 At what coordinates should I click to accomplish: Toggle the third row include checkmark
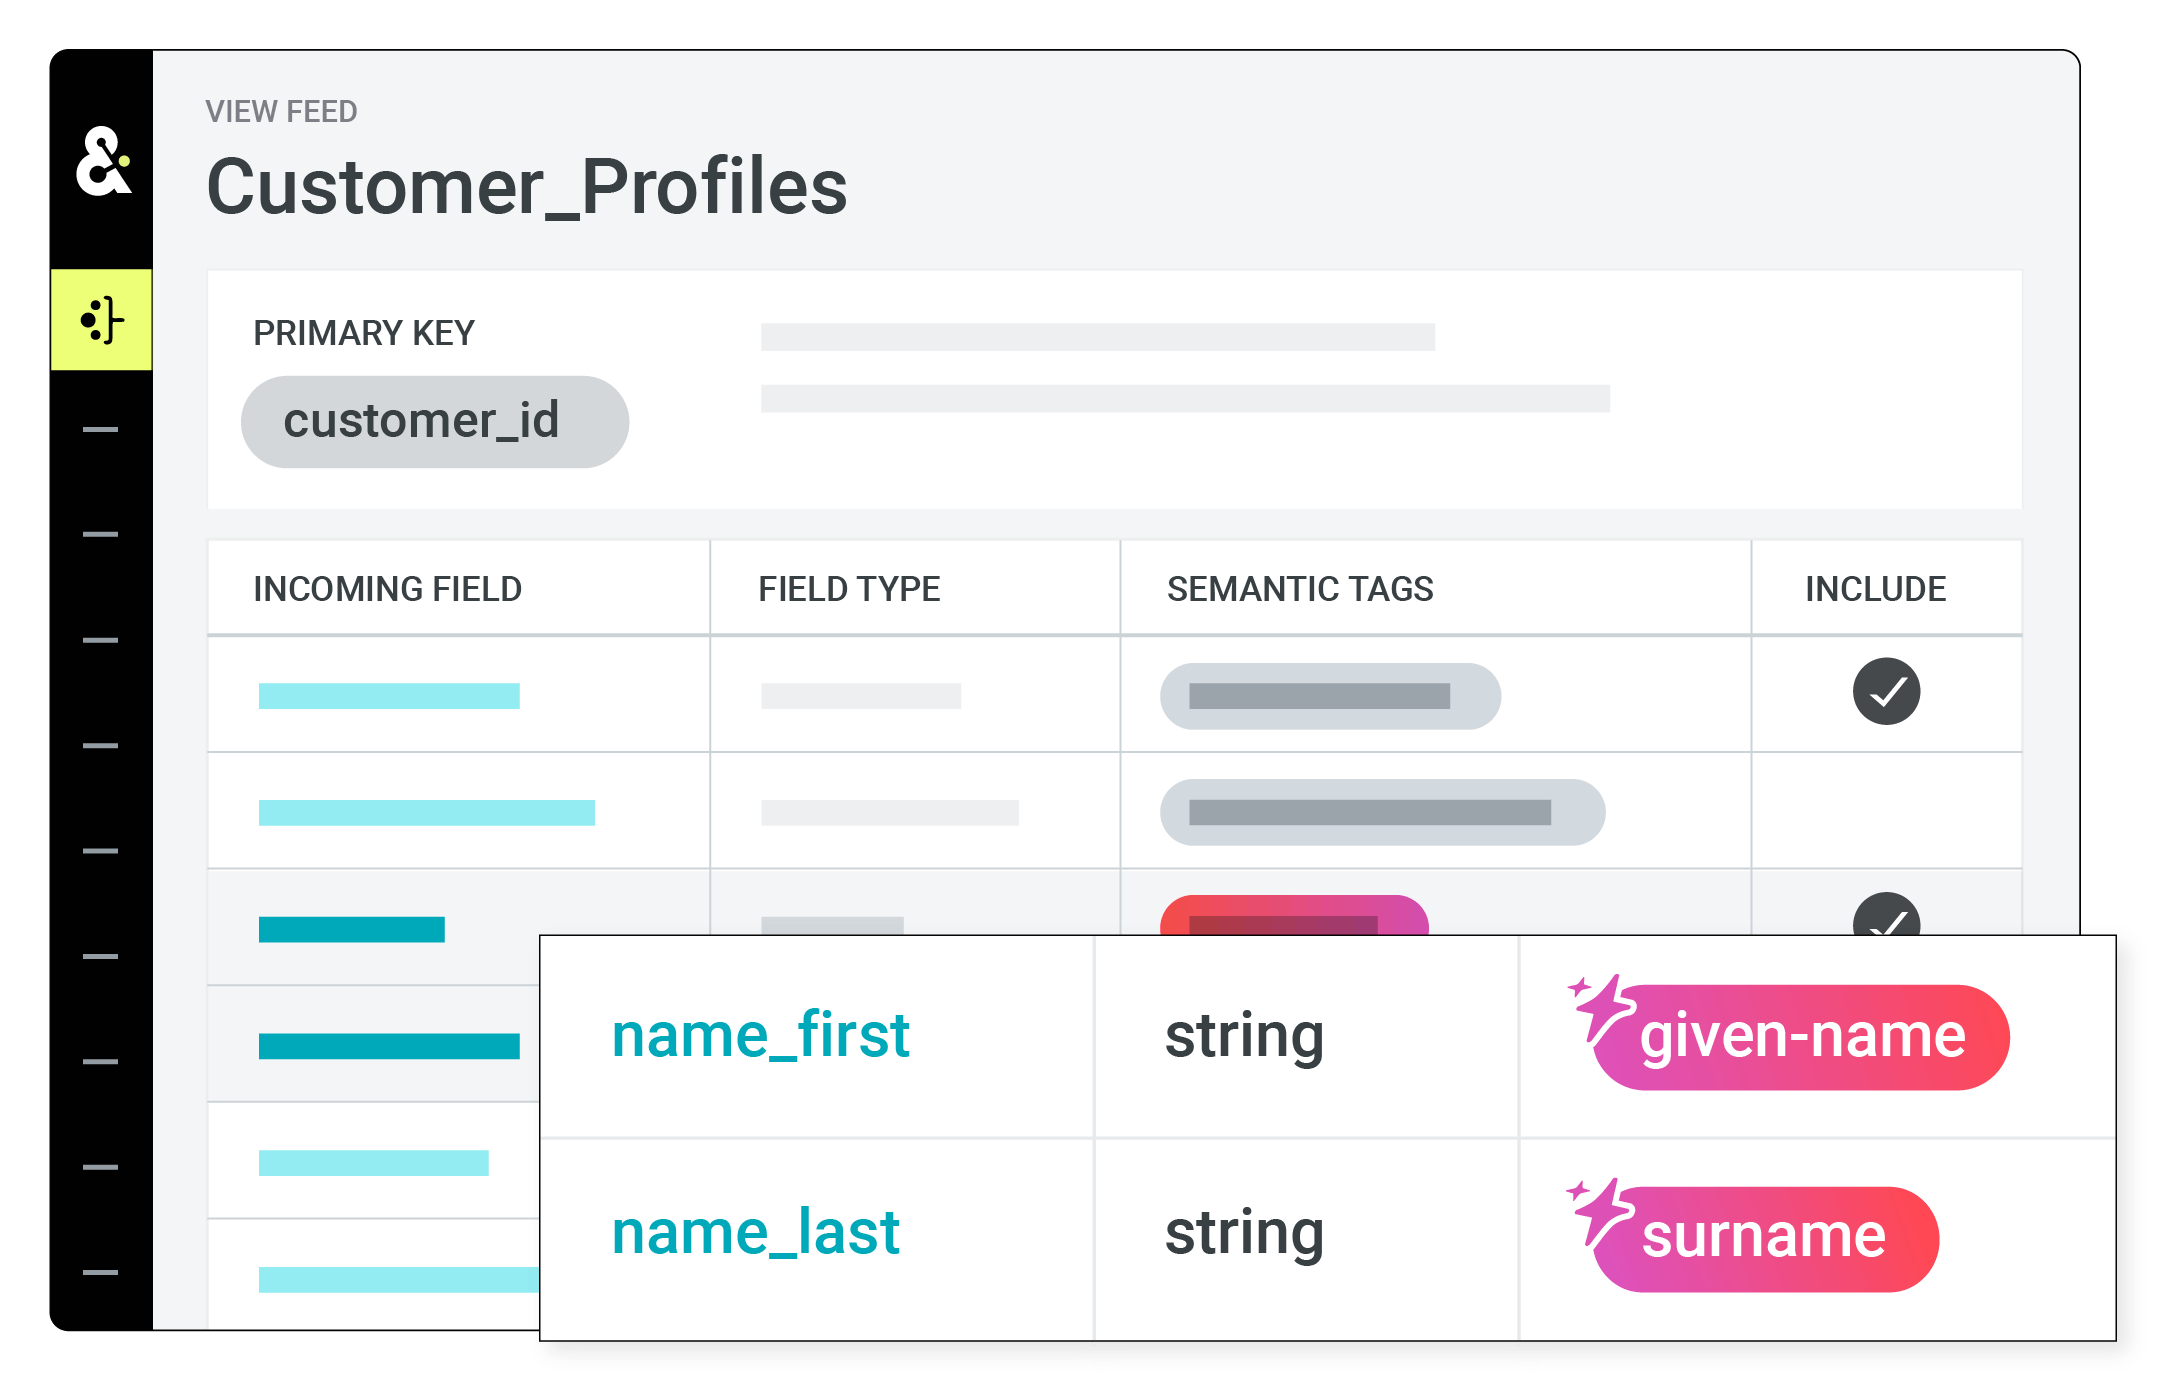click(x=1886, y=916)
